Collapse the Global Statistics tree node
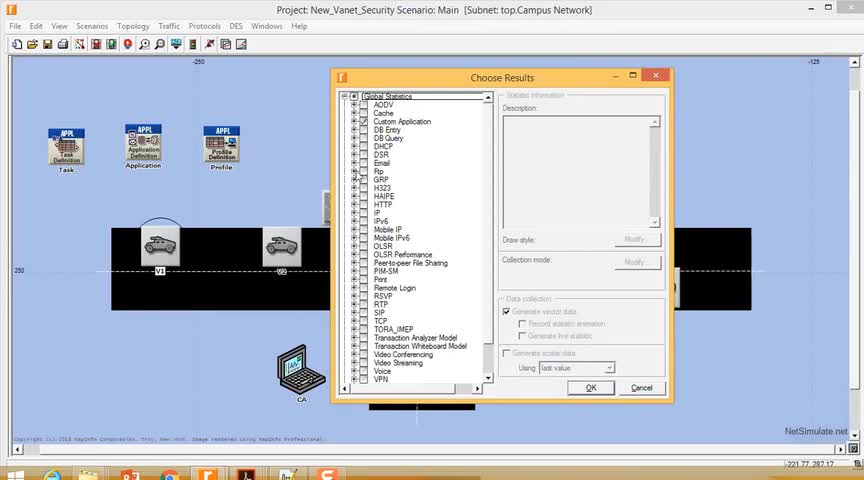Viewport: 864px width, 480px height. point(344,96)
